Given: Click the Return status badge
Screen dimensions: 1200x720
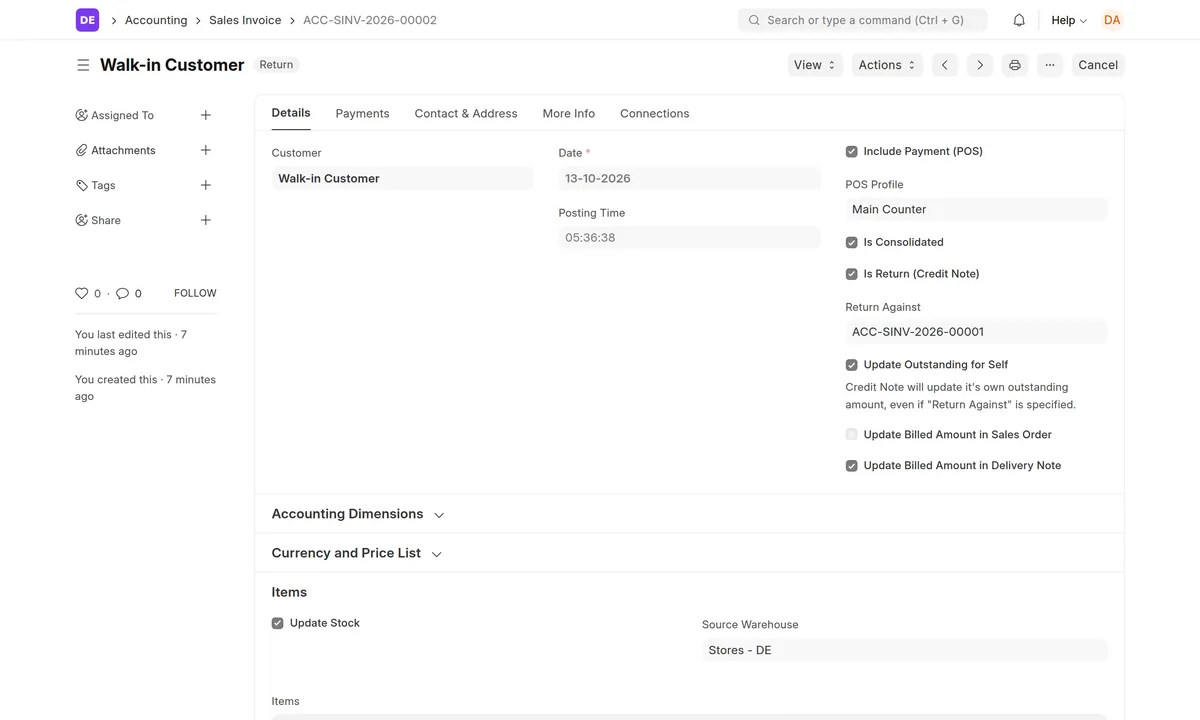Looking at the screenshot, I should pos(276,65).
